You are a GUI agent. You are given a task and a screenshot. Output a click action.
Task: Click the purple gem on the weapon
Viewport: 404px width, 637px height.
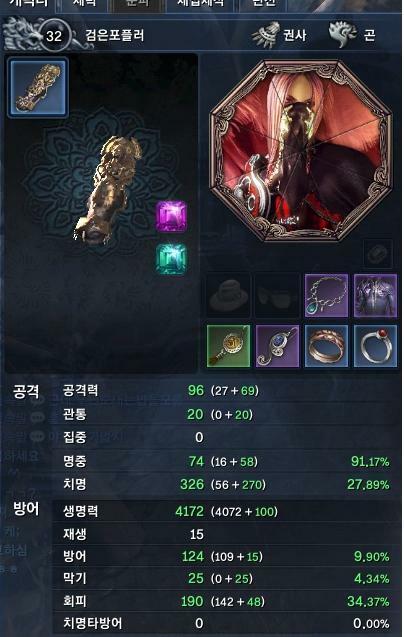[x=172, y=217]
